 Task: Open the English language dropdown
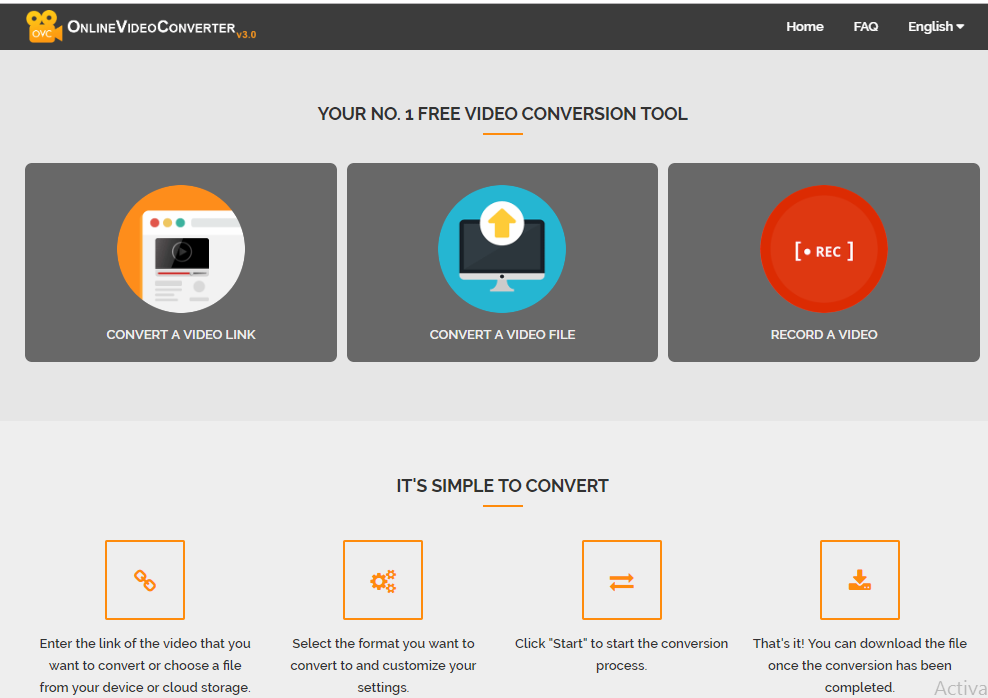[935, 27]
